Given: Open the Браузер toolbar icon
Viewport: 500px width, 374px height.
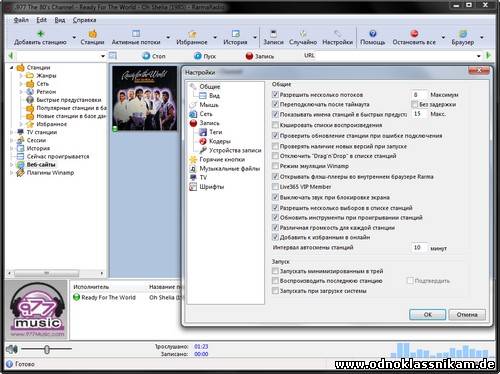Looking at the screenshot, I should tap(463, 34).
